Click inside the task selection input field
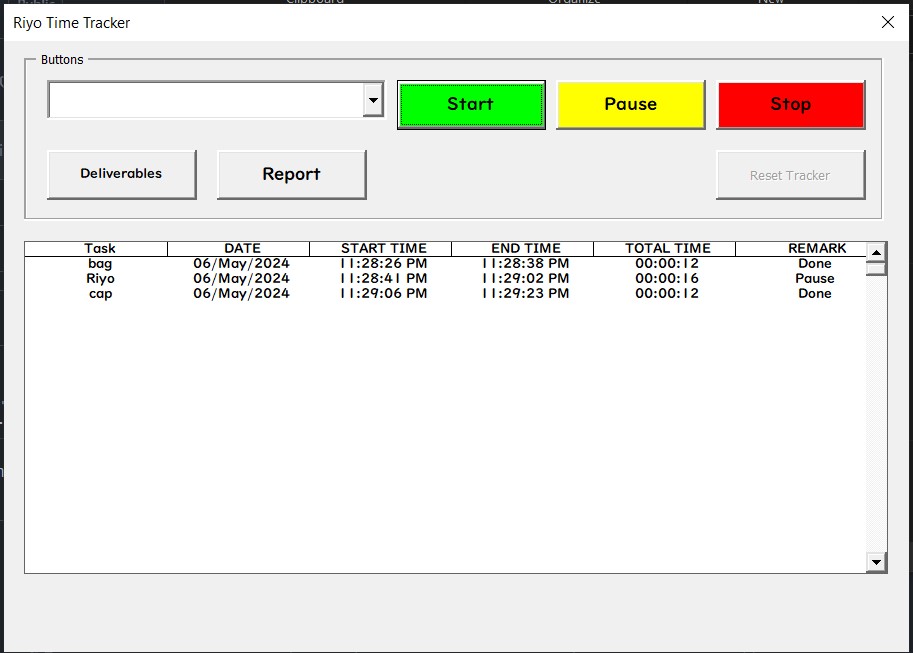 point(206,100)
